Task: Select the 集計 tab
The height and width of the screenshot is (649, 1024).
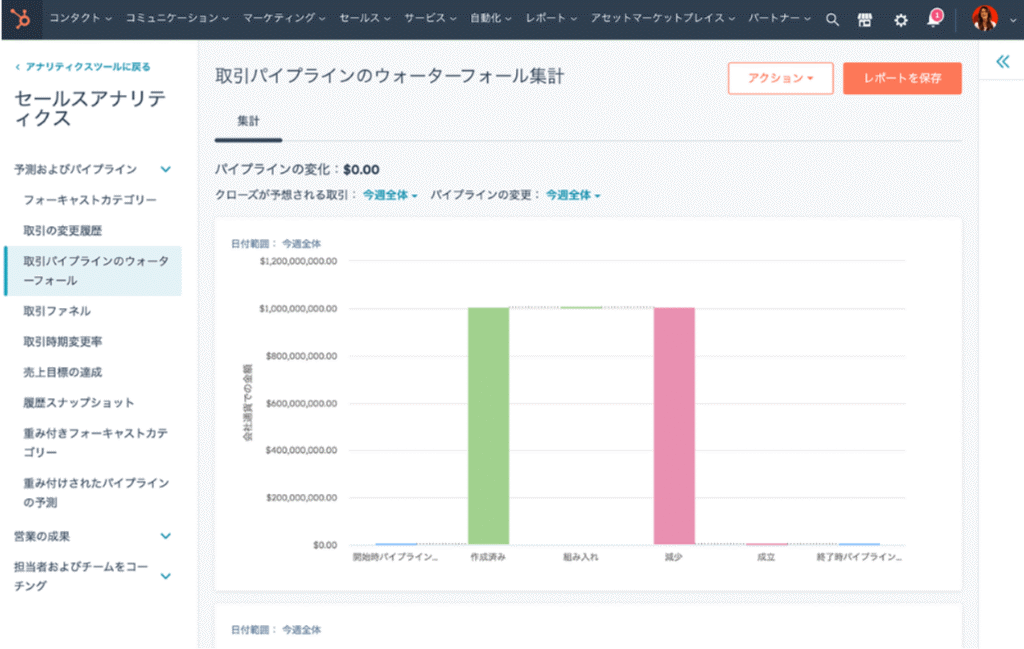Action: click(248, 120)
